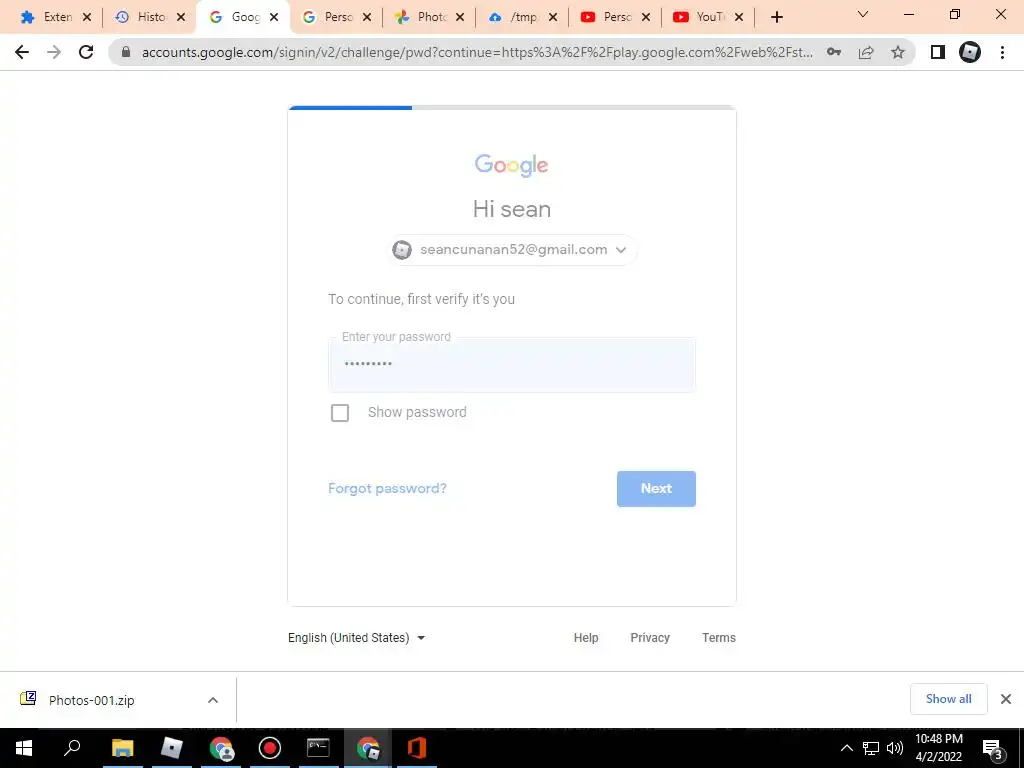This screenshot has width=1024, height=768.
Task: Open the notifications action center
Action: coord(993,748)
